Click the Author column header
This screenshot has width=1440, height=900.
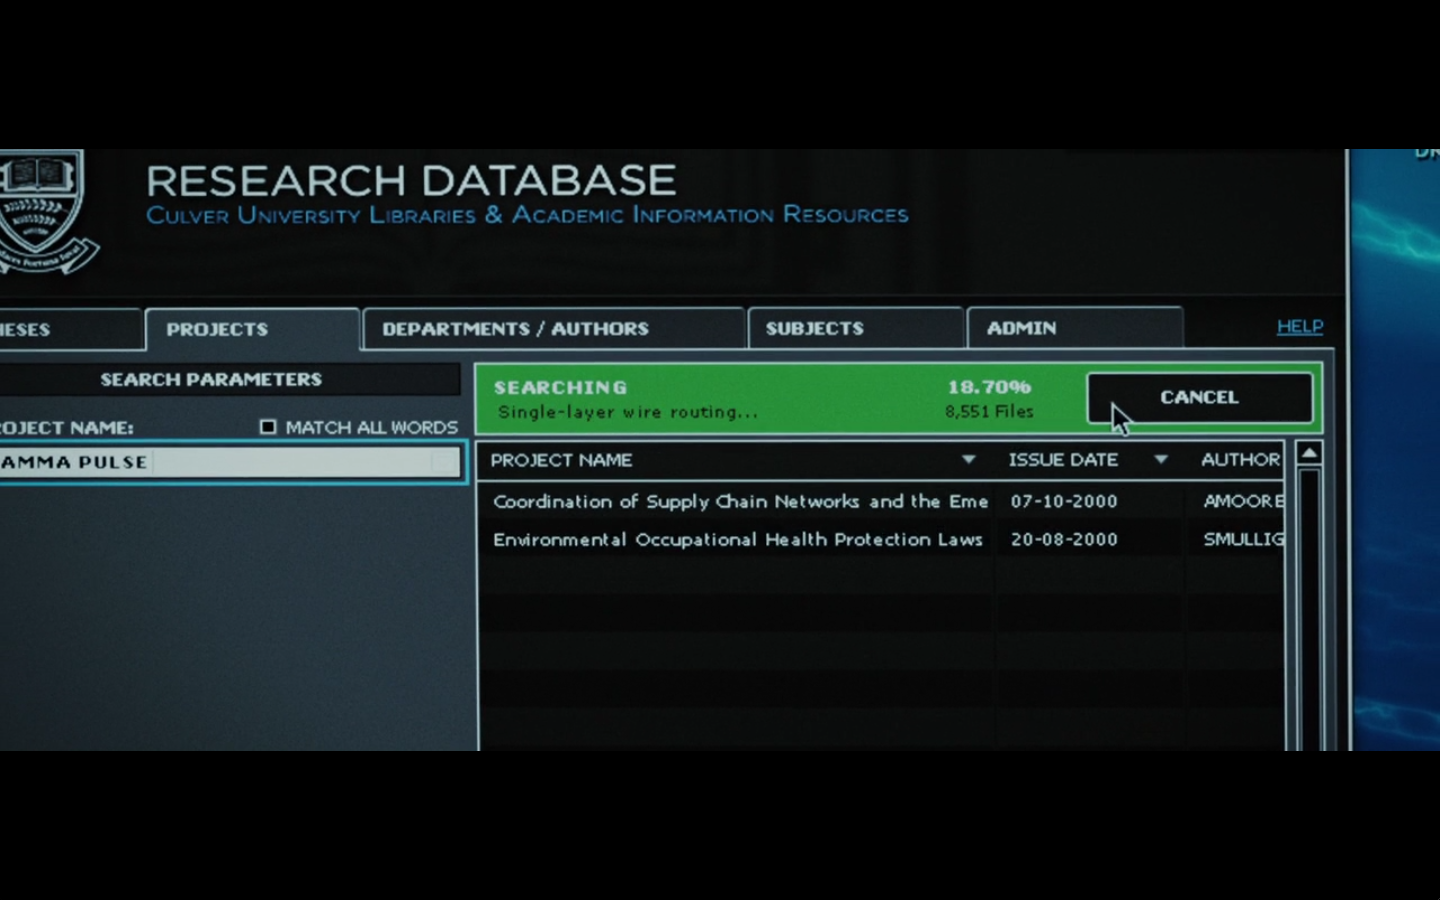click(x=1240, y=460)
